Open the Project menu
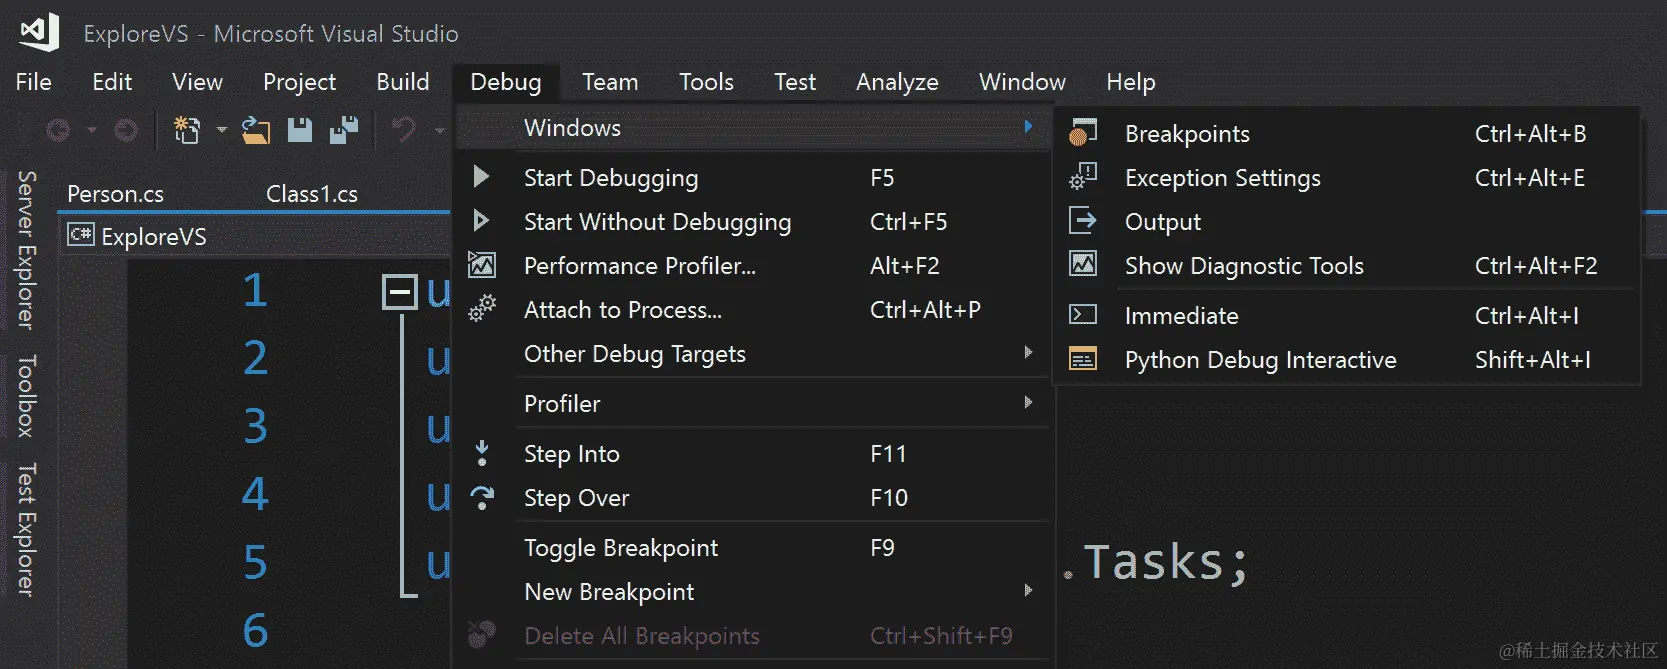The width and height of the screenshot is (1667, 669). coord(299,82)
